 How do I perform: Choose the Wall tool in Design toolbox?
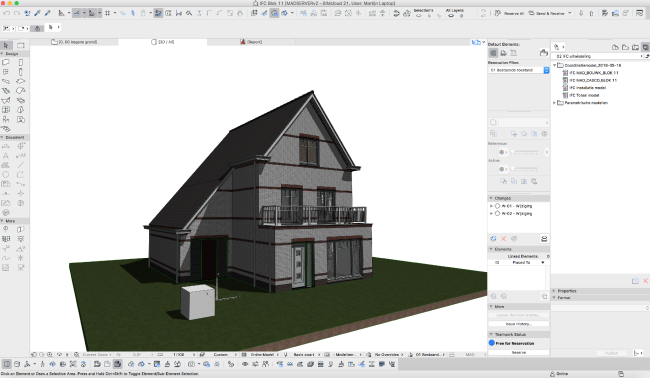coord(6,63)
